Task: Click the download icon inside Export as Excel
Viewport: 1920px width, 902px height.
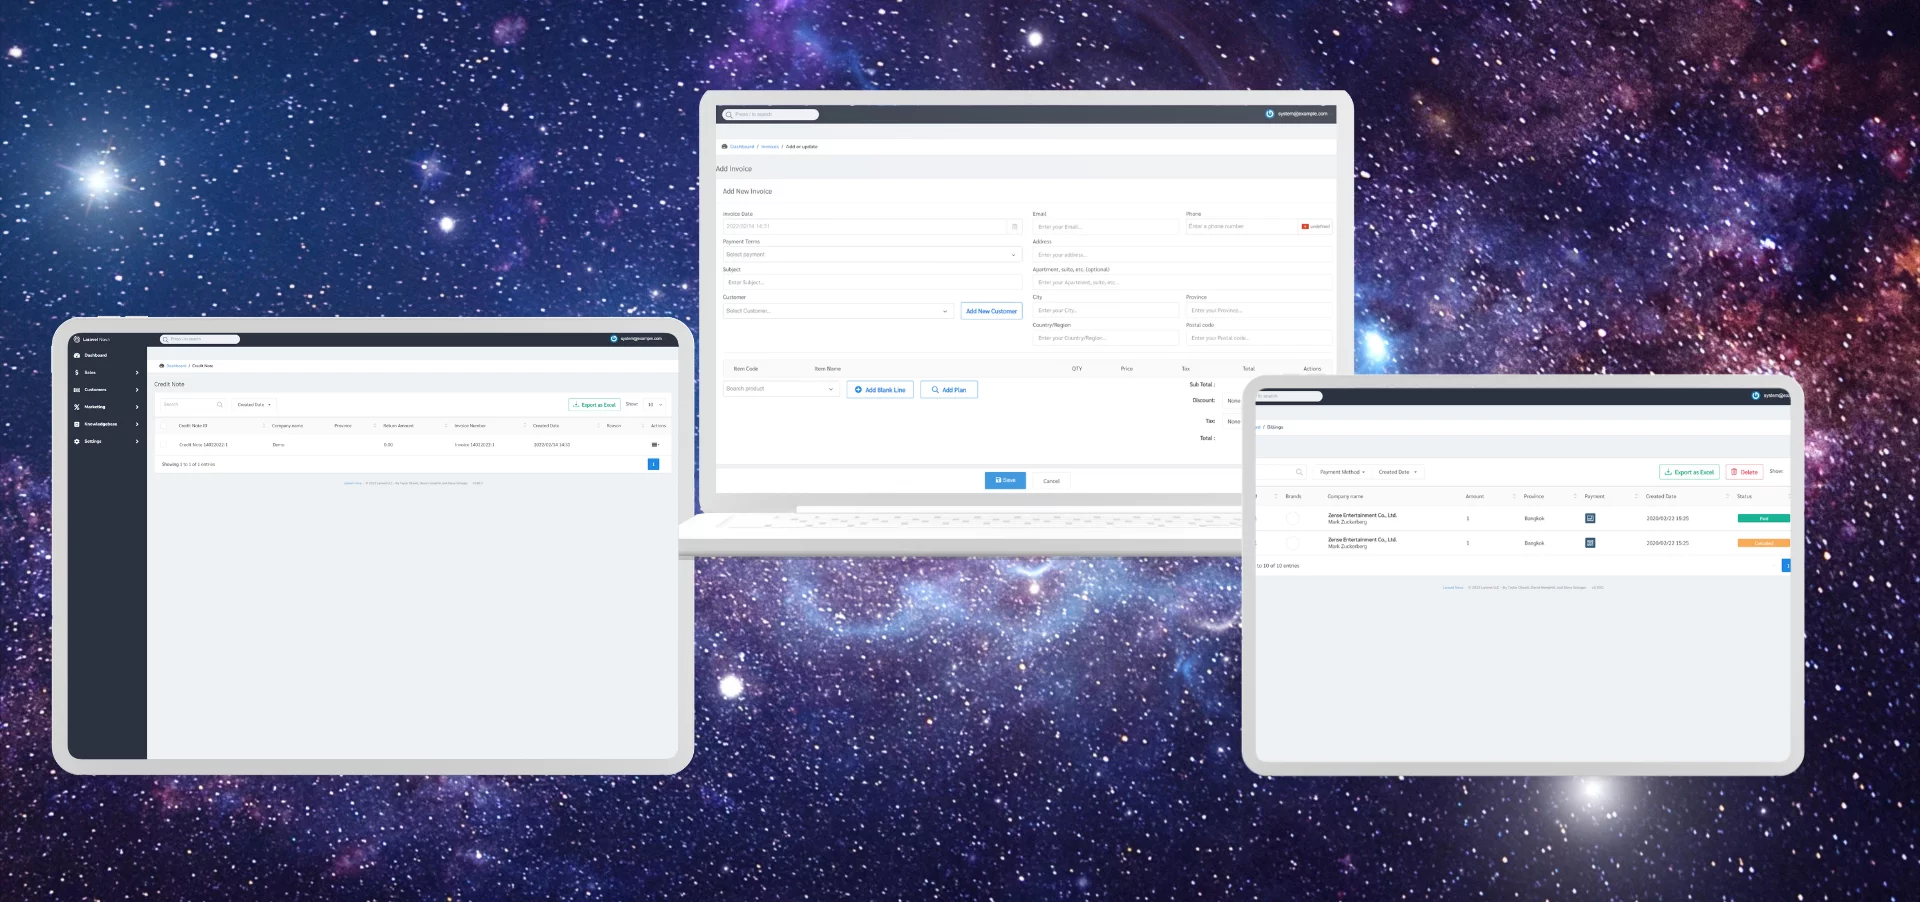Action: point(577,405)
